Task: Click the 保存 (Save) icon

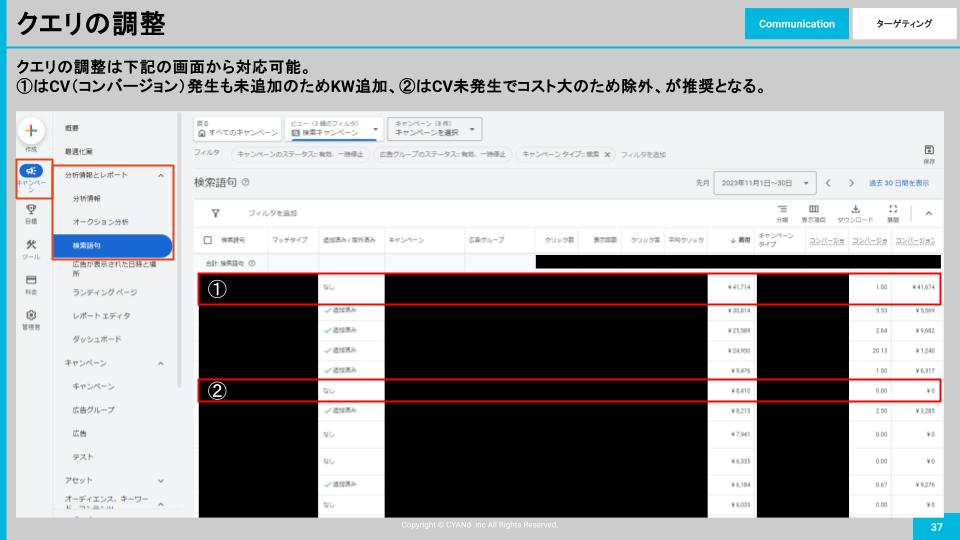Action: coord(929,150)
